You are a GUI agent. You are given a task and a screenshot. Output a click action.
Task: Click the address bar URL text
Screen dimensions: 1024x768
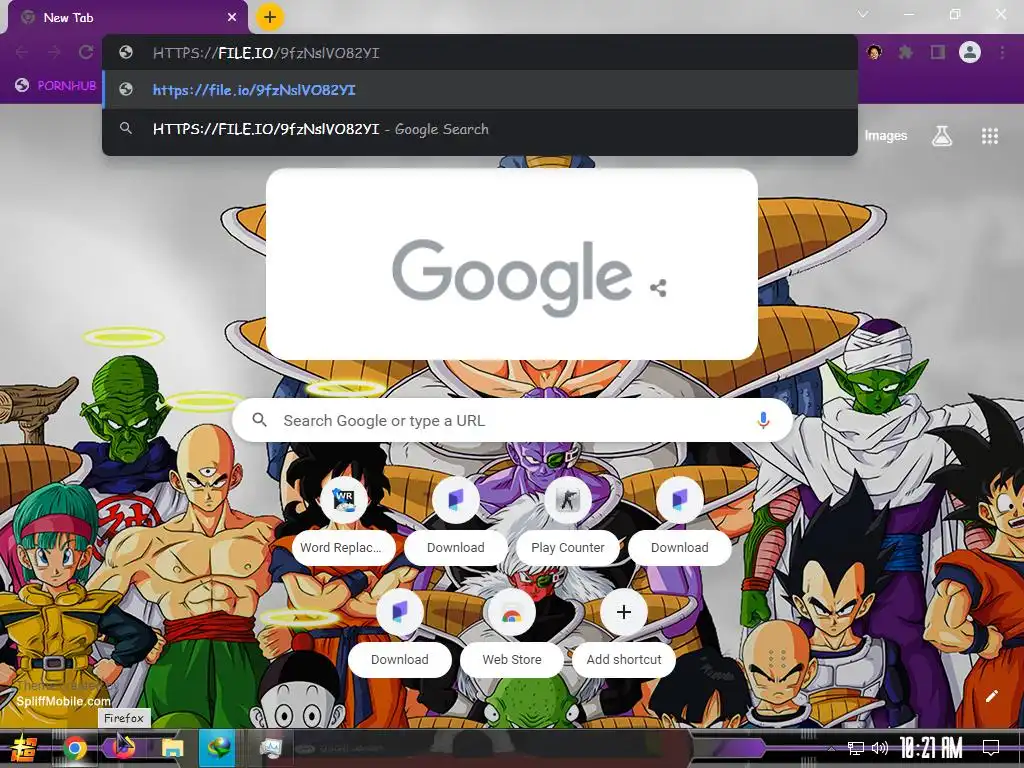click(x=266, y=53)
